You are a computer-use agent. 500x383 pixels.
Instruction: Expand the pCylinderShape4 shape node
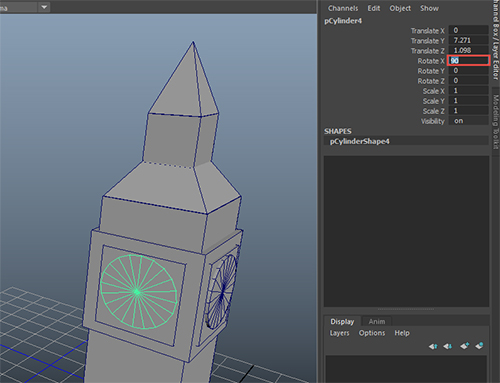(x=359, y=141)
